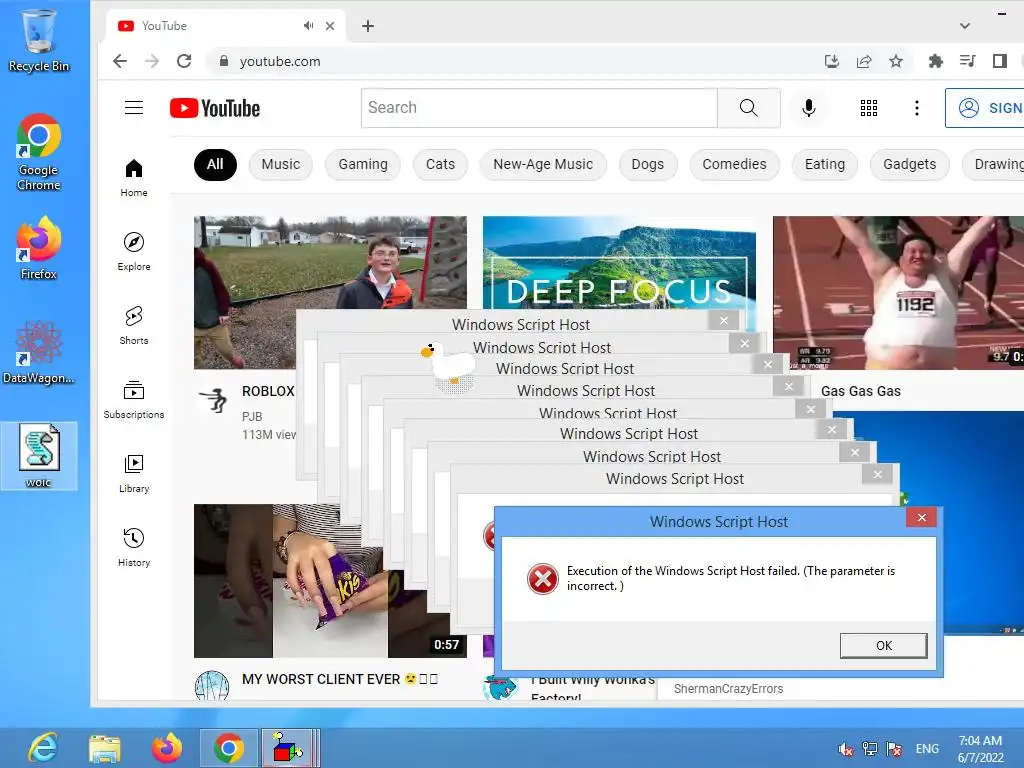Open Library in YouTube sidebar
Screen dimensions: 1024x768
[x=134, y=473]
